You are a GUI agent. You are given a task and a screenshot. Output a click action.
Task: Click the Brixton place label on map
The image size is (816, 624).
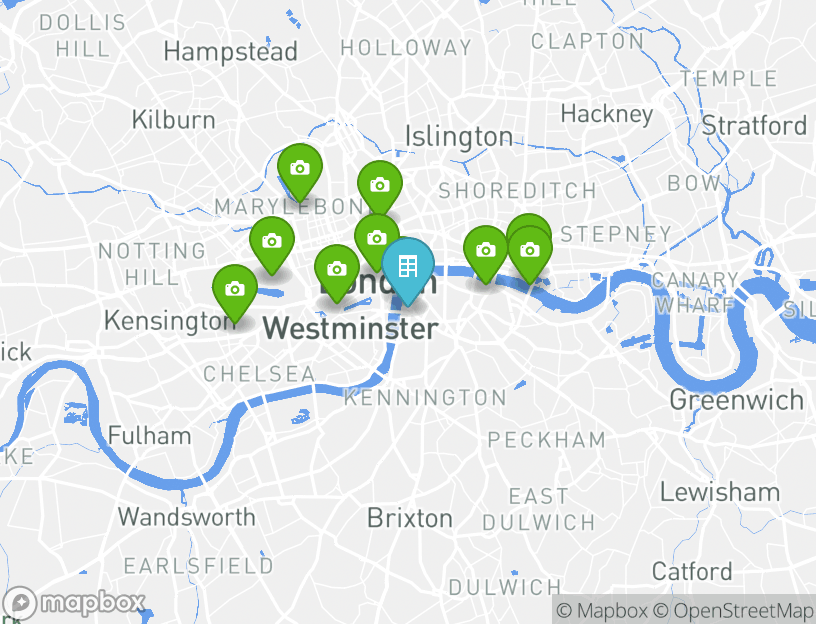click(x=410, y=518)
